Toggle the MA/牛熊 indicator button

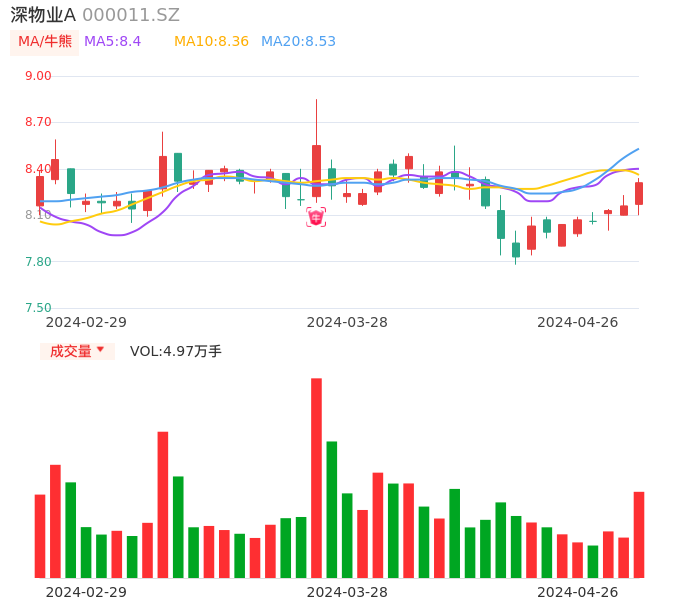point(45,42)
